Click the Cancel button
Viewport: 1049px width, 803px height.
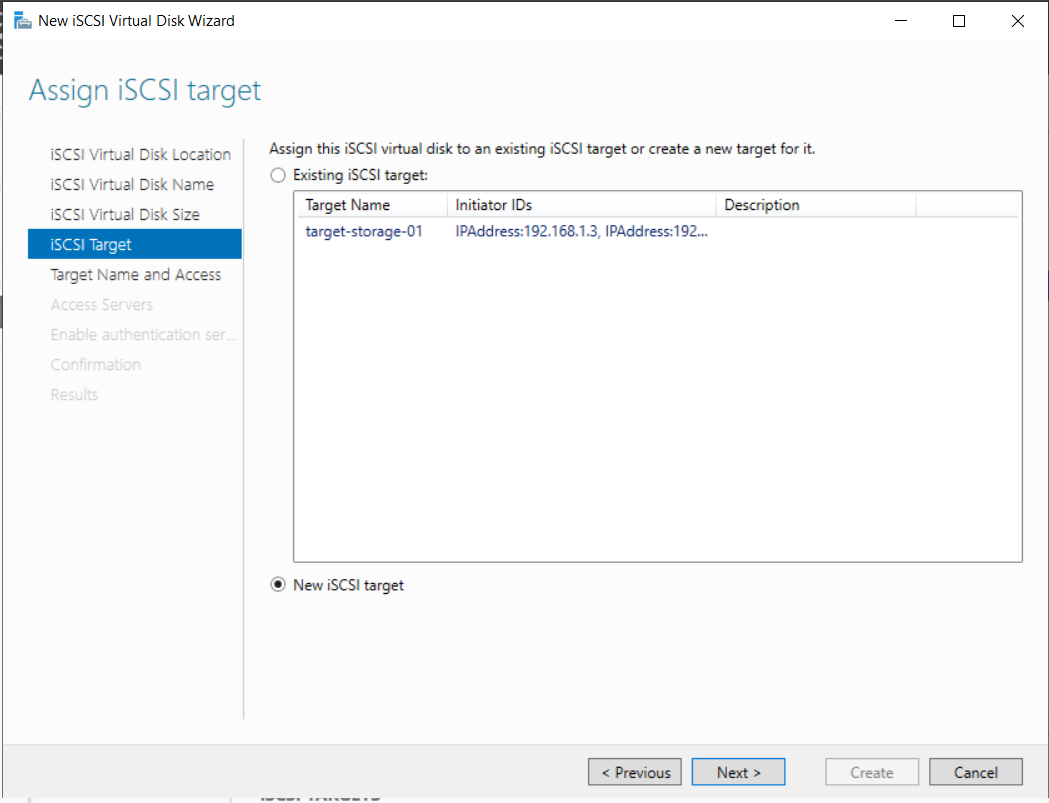[975, 771]
